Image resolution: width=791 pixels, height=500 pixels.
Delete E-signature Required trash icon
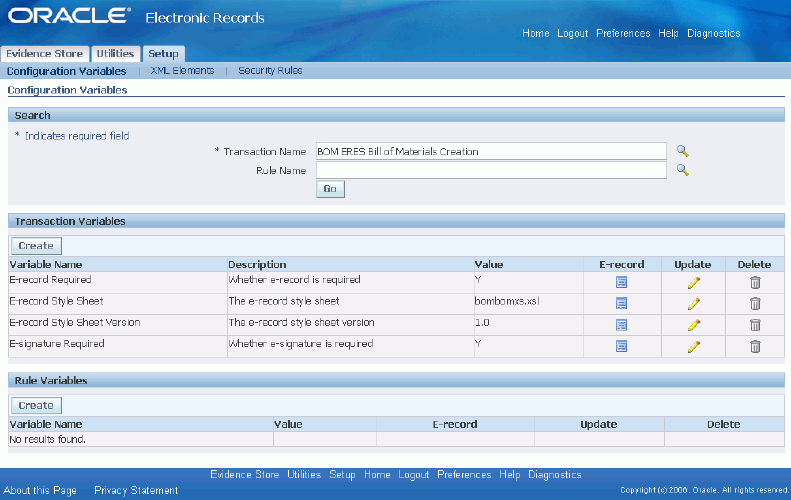coord(755,347)
